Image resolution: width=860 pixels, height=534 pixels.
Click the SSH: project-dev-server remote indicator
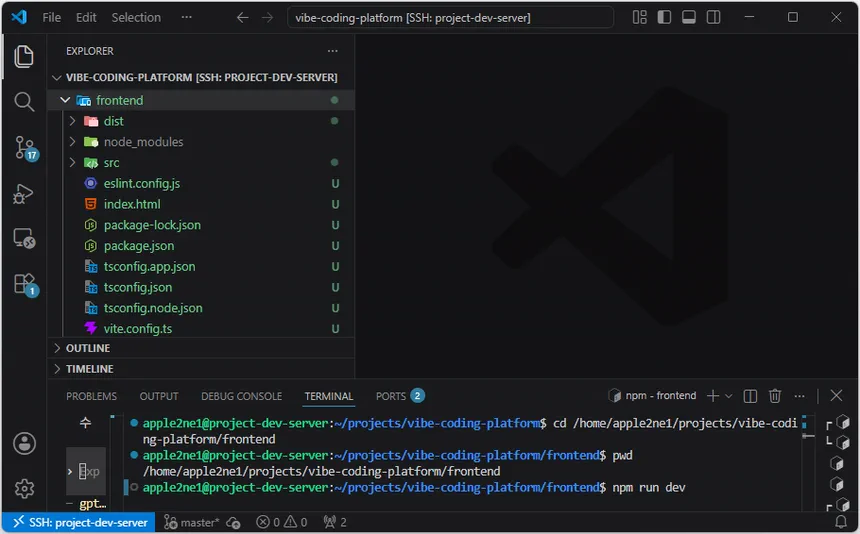(x=79, y=522)
